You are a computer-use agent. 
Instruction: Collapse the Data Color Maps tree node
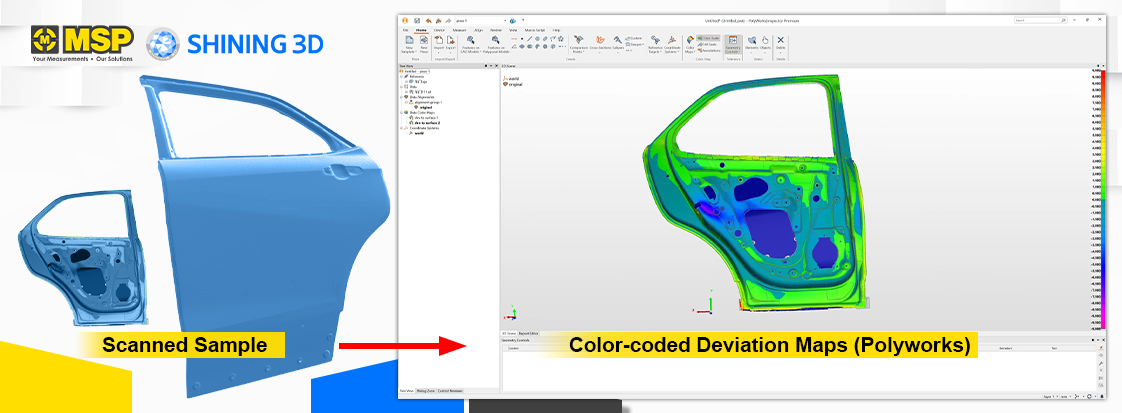[x=402, y=112]
